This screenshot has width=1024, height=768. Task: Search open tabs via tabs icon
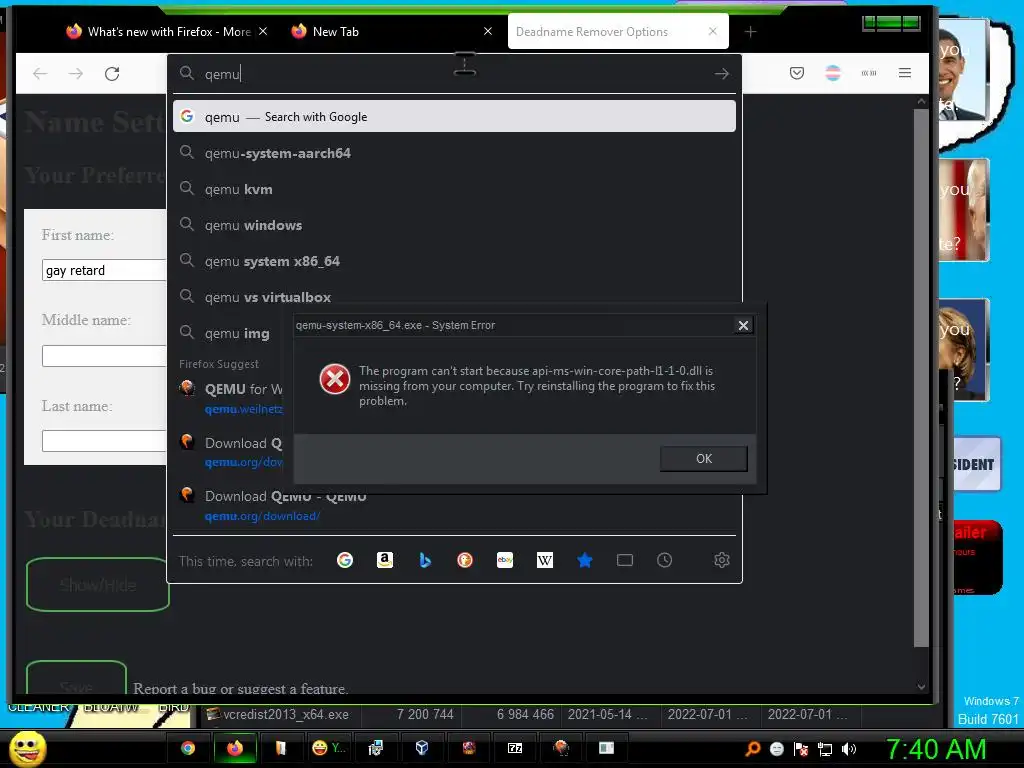tap(624, 560)
